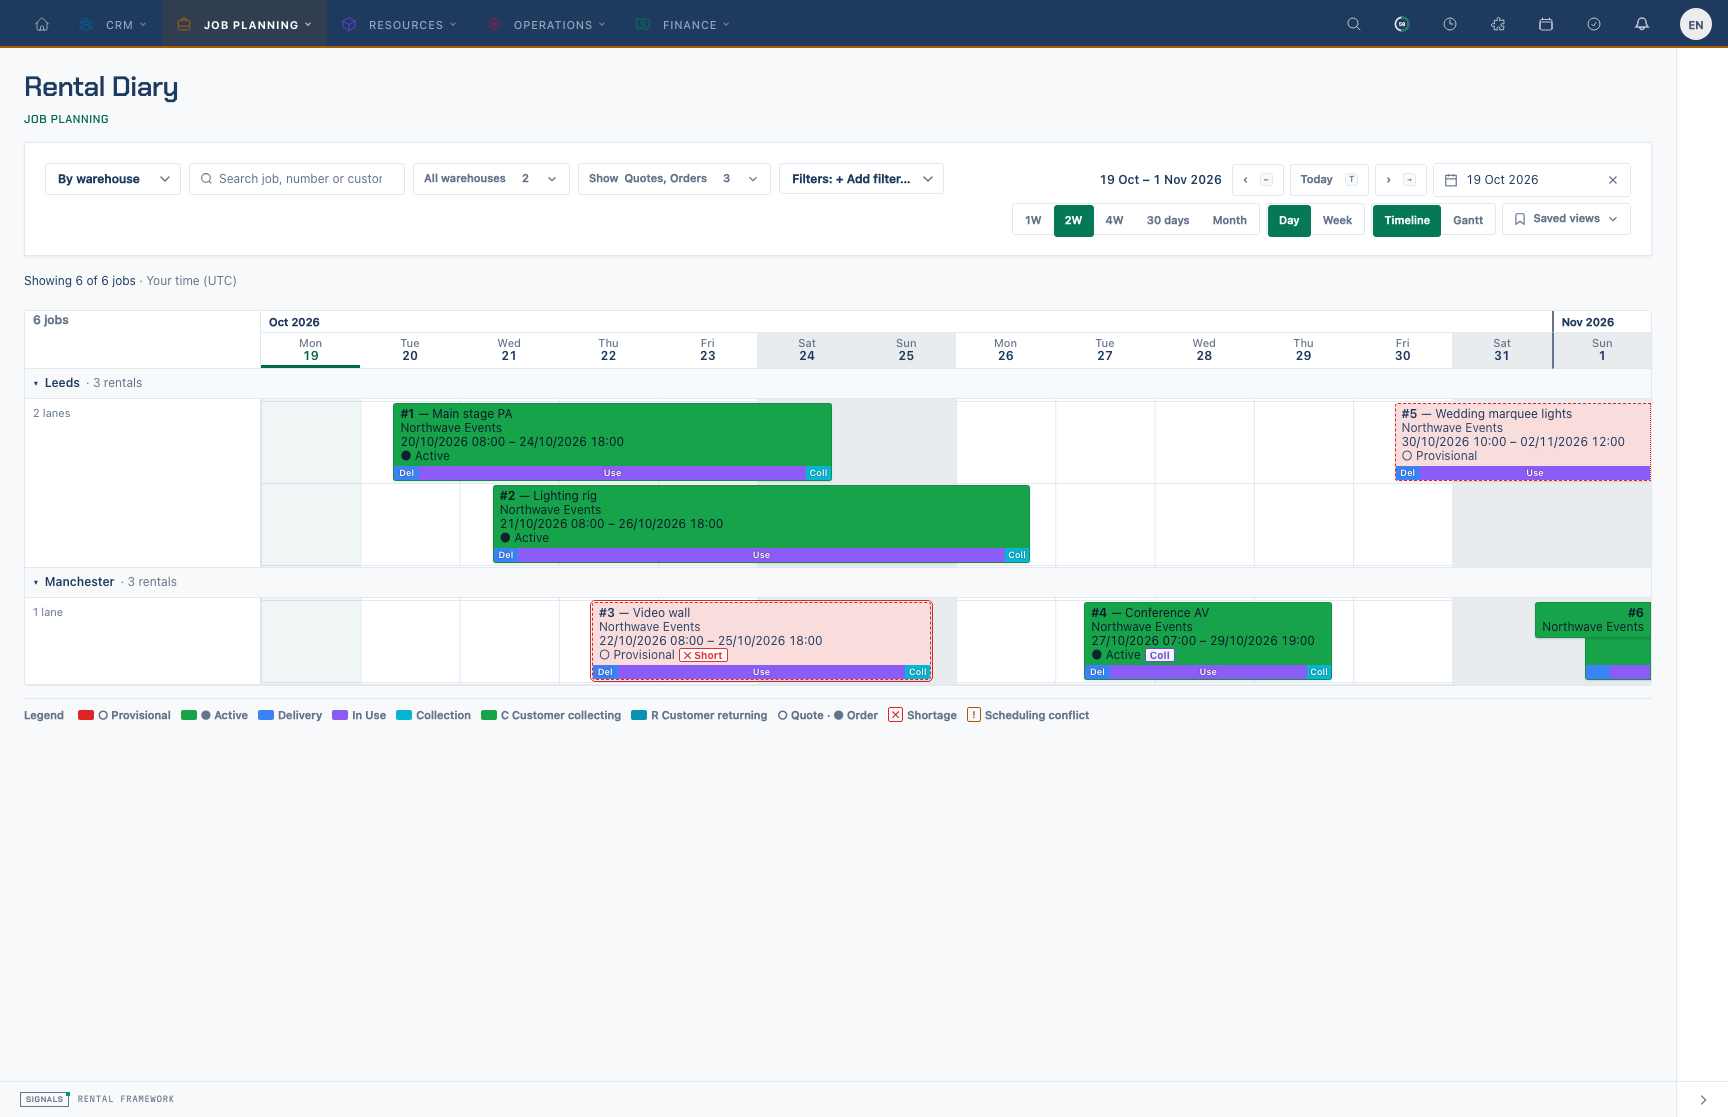
Task: Open the clock history icon in top bar
Action: pyautogui.click(x=1450, y=24)
